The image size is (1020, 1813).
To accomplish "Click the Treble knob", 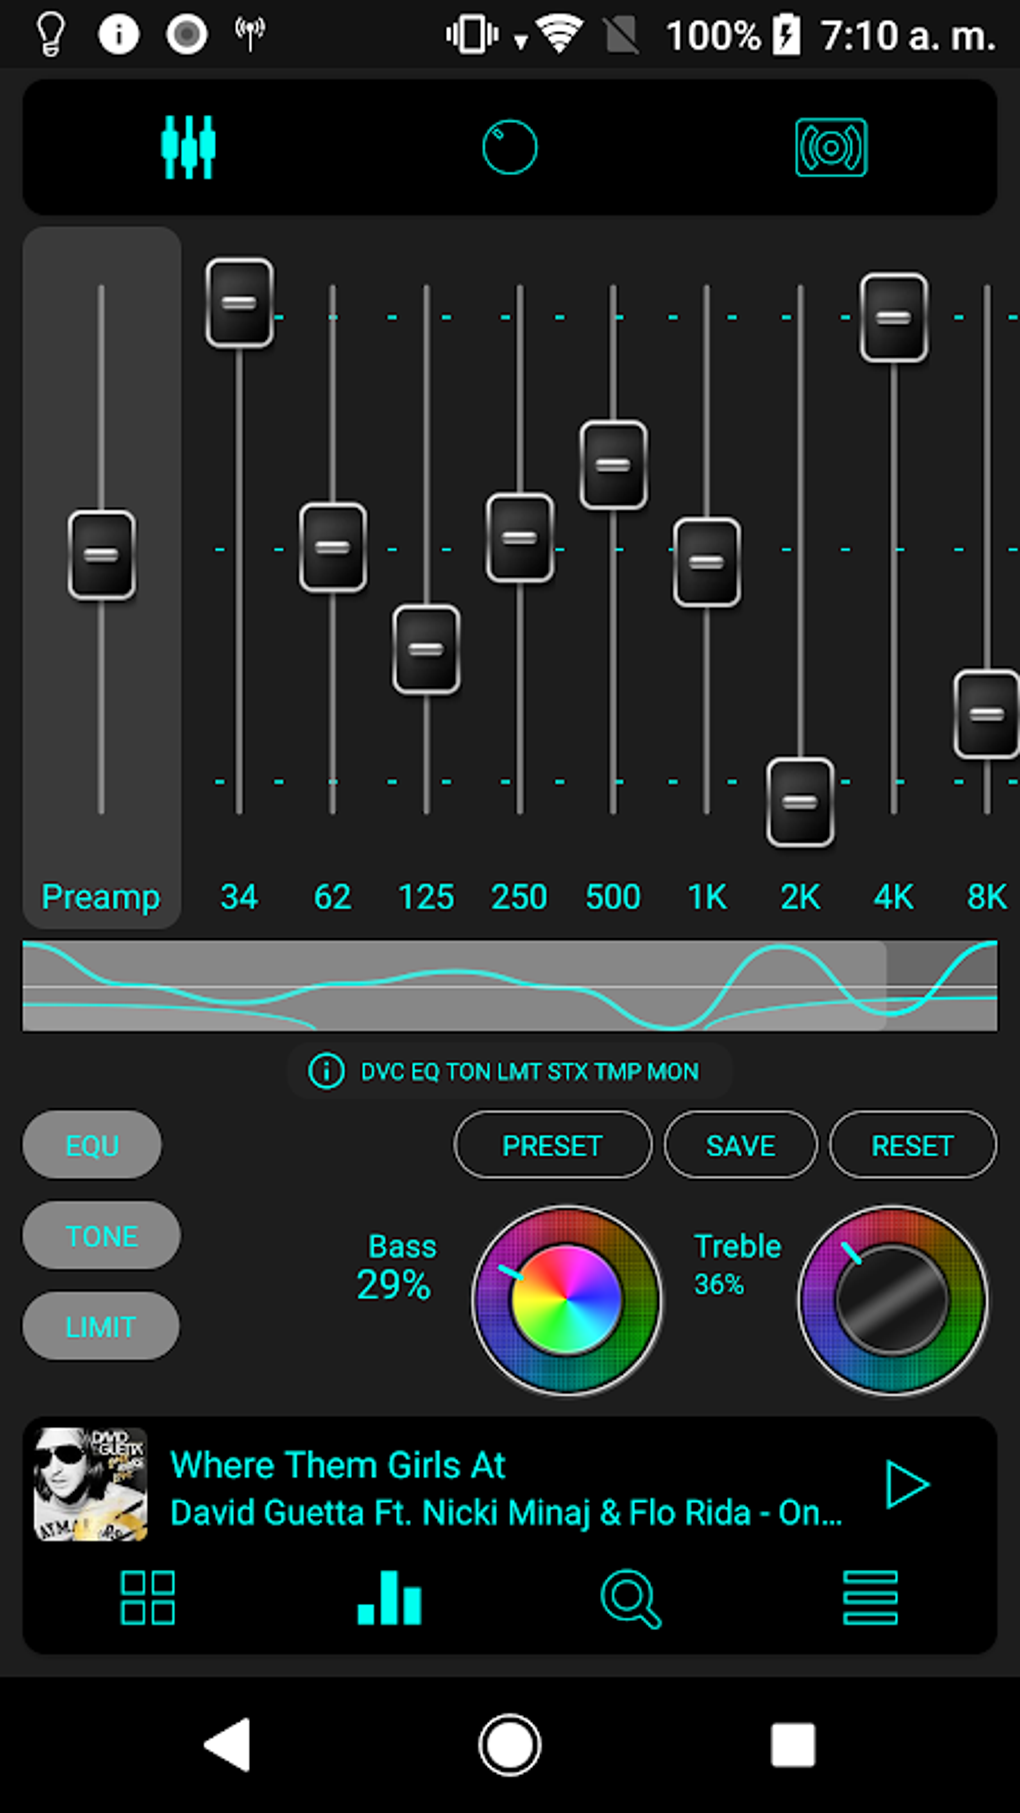I will coord(893,1300).
